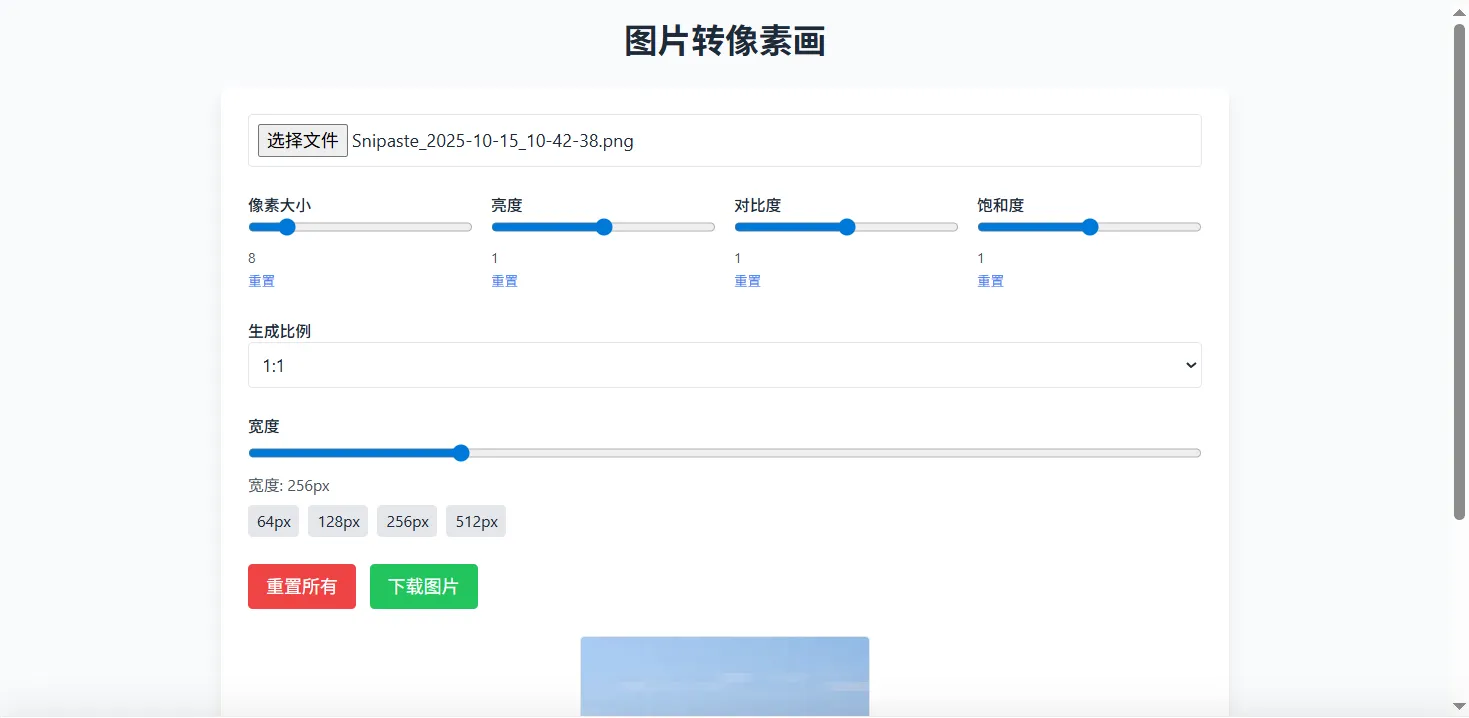Click the 重置 link under 对比度
Screen dimensions: 1469x718
pos(747,281)
